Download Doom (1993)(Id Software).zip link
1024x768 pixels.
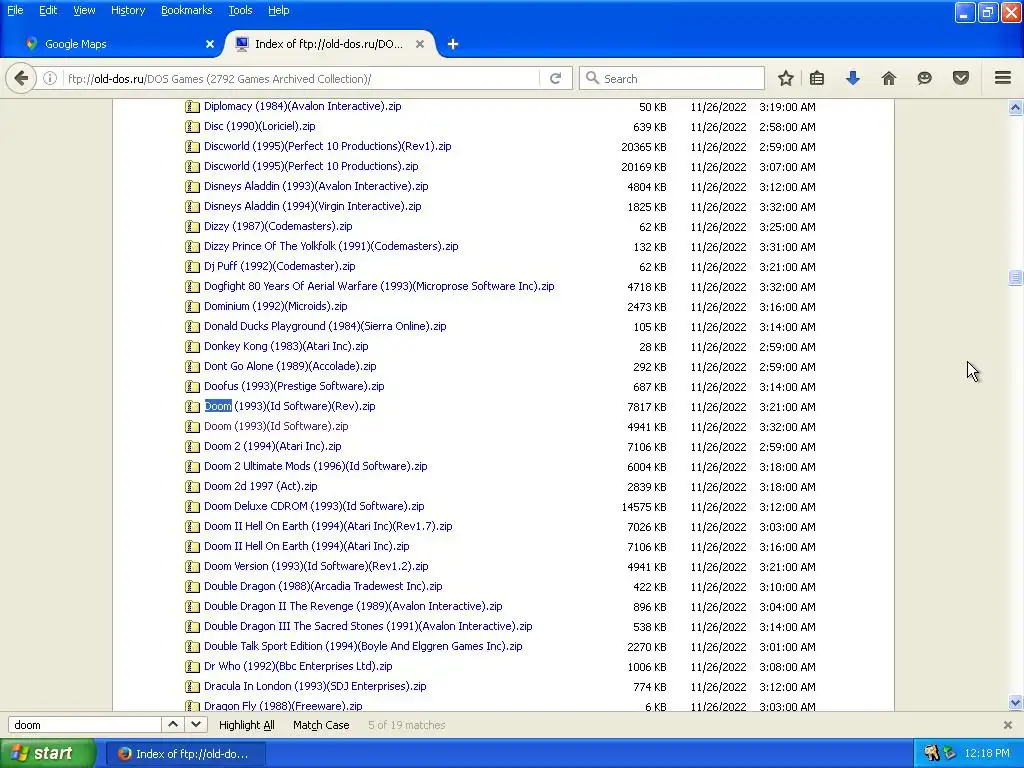click(x=276, y=426)
